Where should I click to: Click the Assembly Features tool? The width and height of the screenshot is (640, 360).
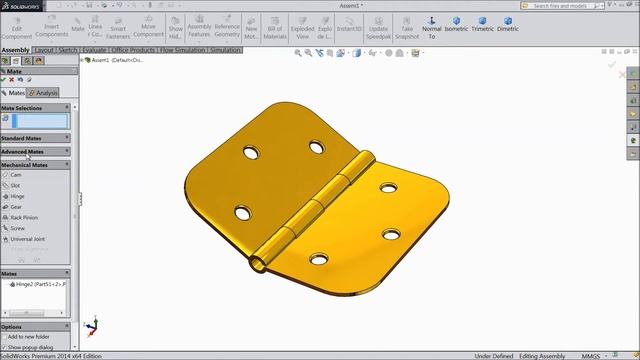pyautogui.click(x=199, y=25)
